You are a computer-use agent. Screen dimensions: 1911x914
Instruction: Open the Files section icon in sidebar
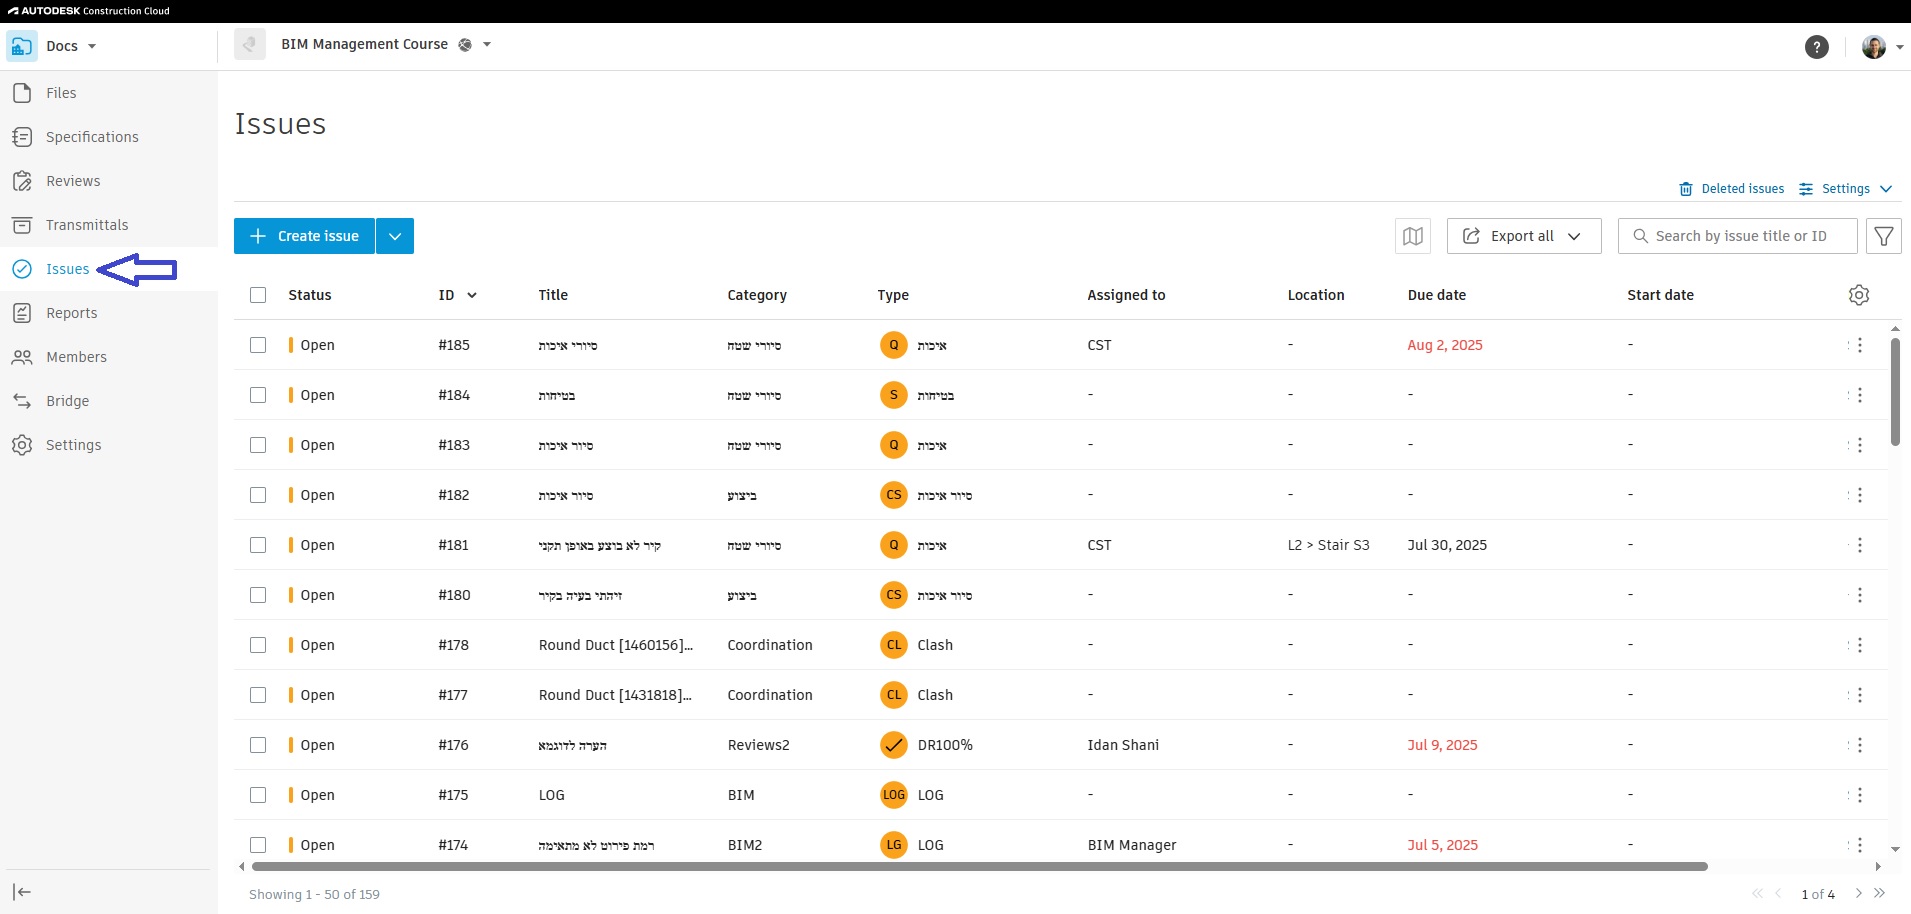point(22,93)
